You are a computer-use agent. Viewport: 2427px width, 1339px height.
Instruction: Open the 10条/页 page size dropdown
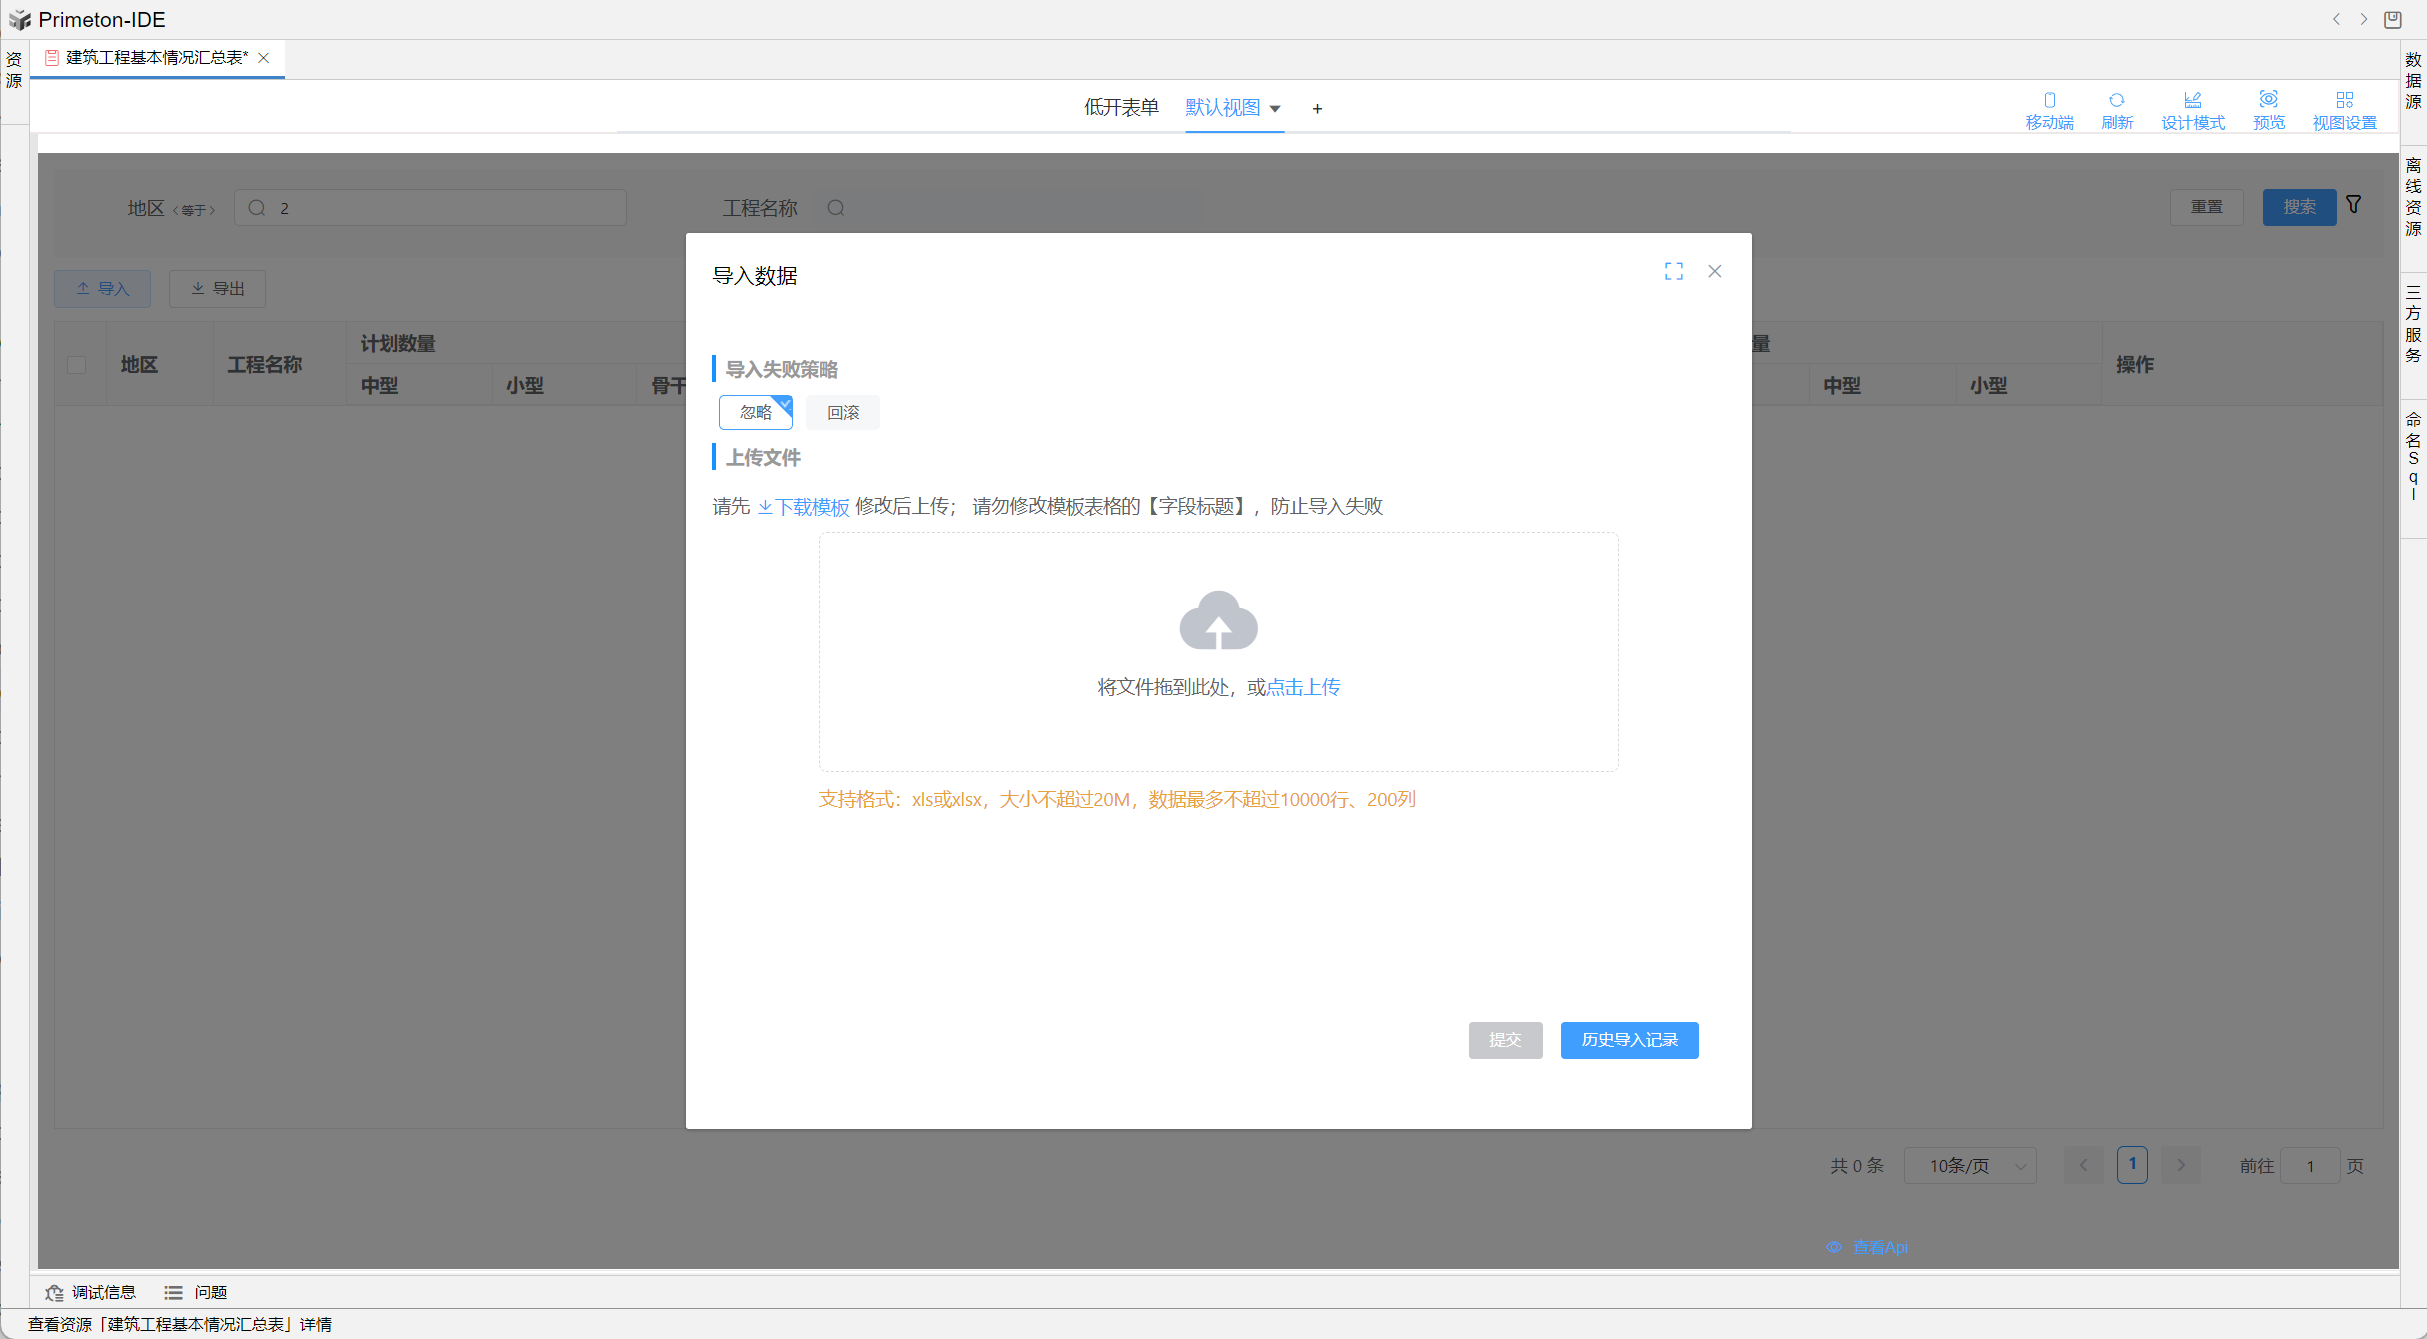pos(1969,1165)
